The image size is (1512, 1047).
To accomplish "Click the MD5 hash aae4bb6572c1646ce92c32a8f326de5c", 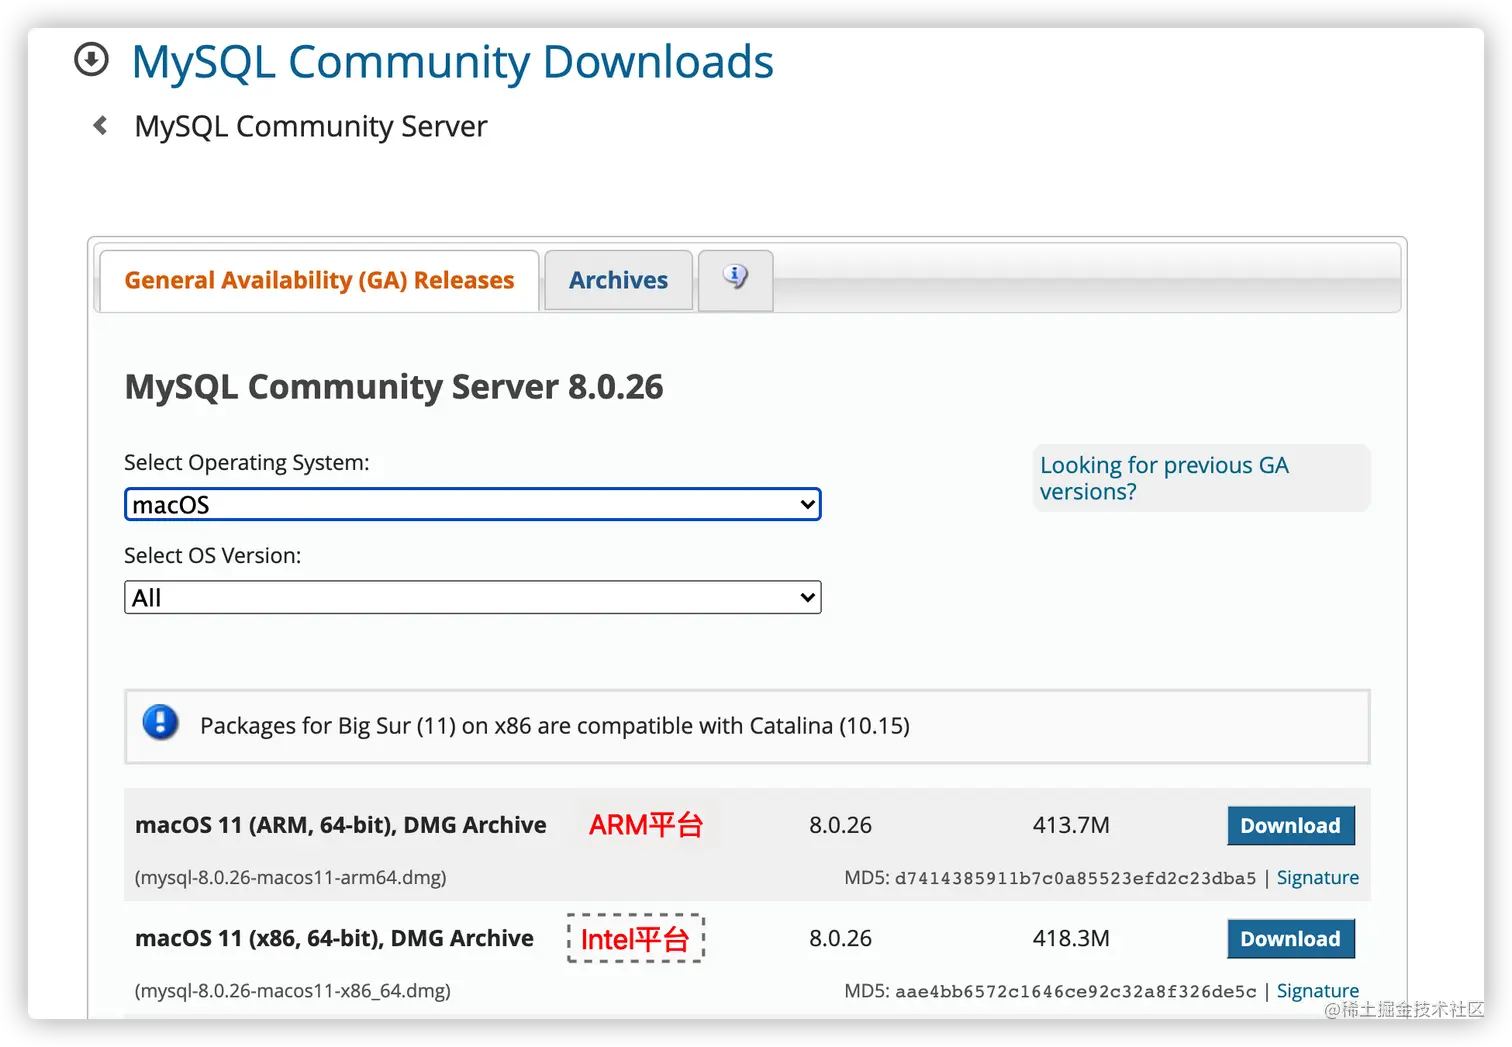I will tap(1075, 991).
